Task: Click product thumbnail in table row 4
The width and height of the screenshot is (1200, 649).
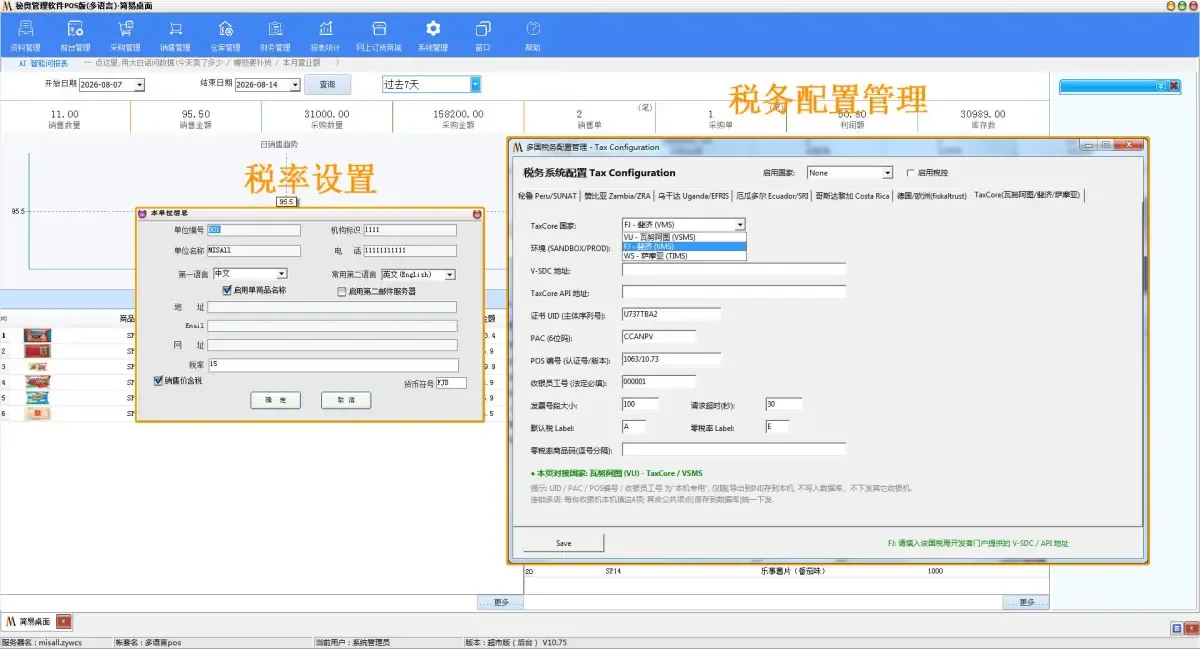Action: 37,382
